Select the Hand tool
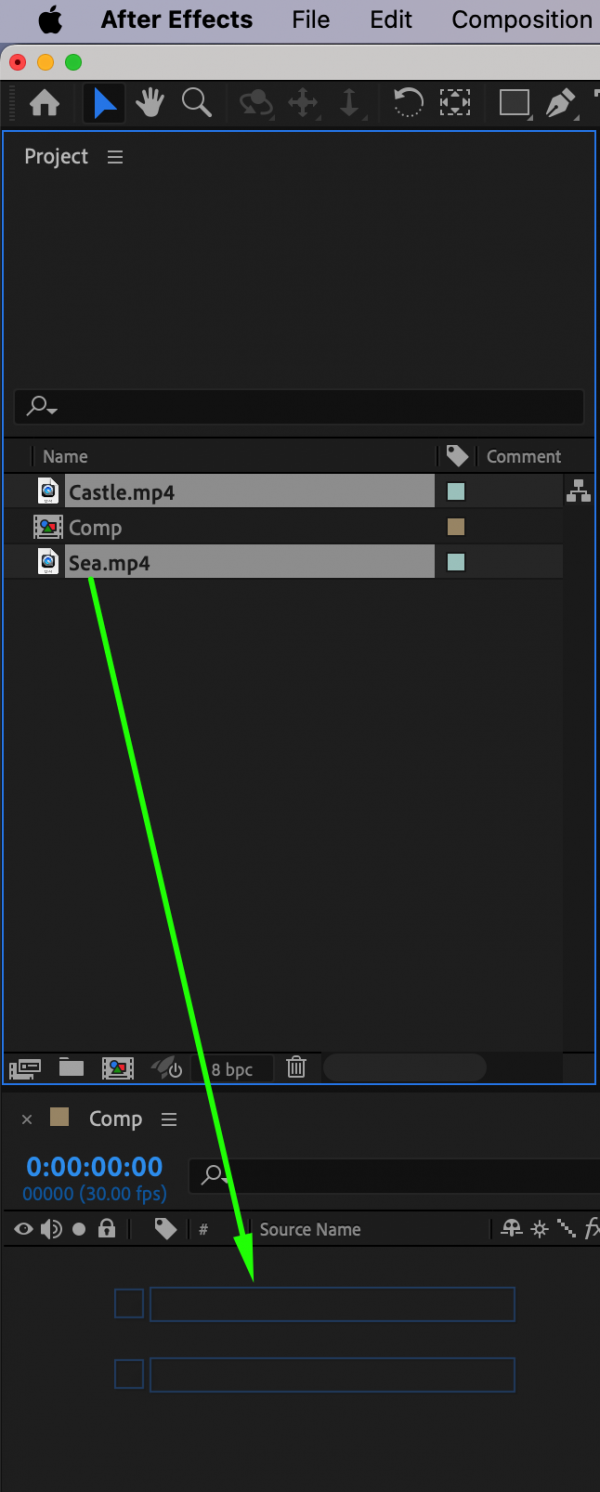 [150, 103]
